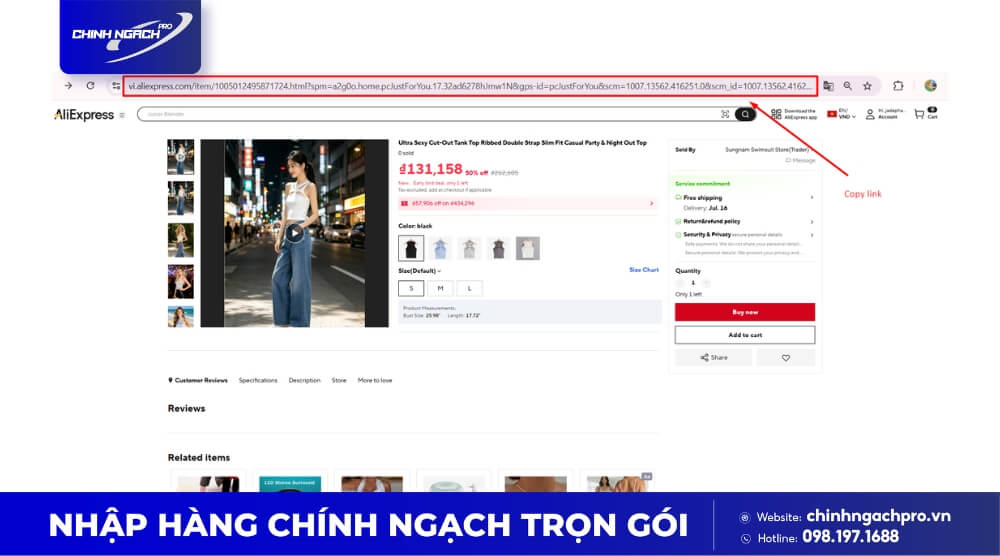Open the Sungnam Swimsuit Store link
Image resolution: width=1000 pixels, height=556 pixels.
pyautogui.click(x=767, y=150)
